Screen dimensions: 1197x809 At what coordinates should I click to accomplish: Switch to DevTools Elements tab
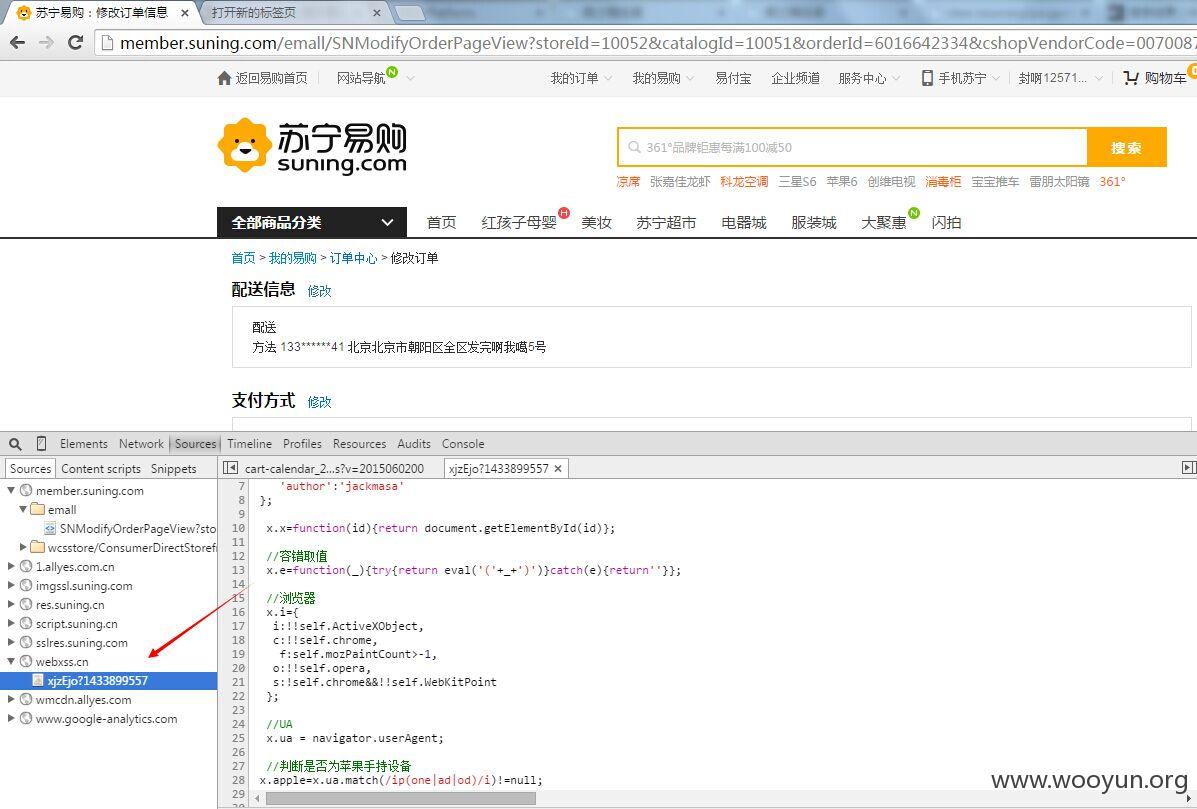(83, 443)
